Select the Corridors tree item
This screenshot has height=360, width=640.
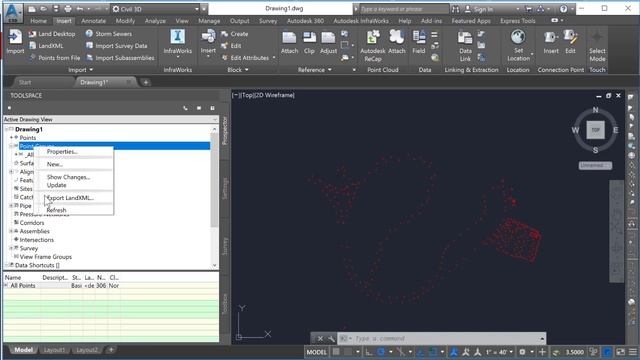click(x=32, y=223)
